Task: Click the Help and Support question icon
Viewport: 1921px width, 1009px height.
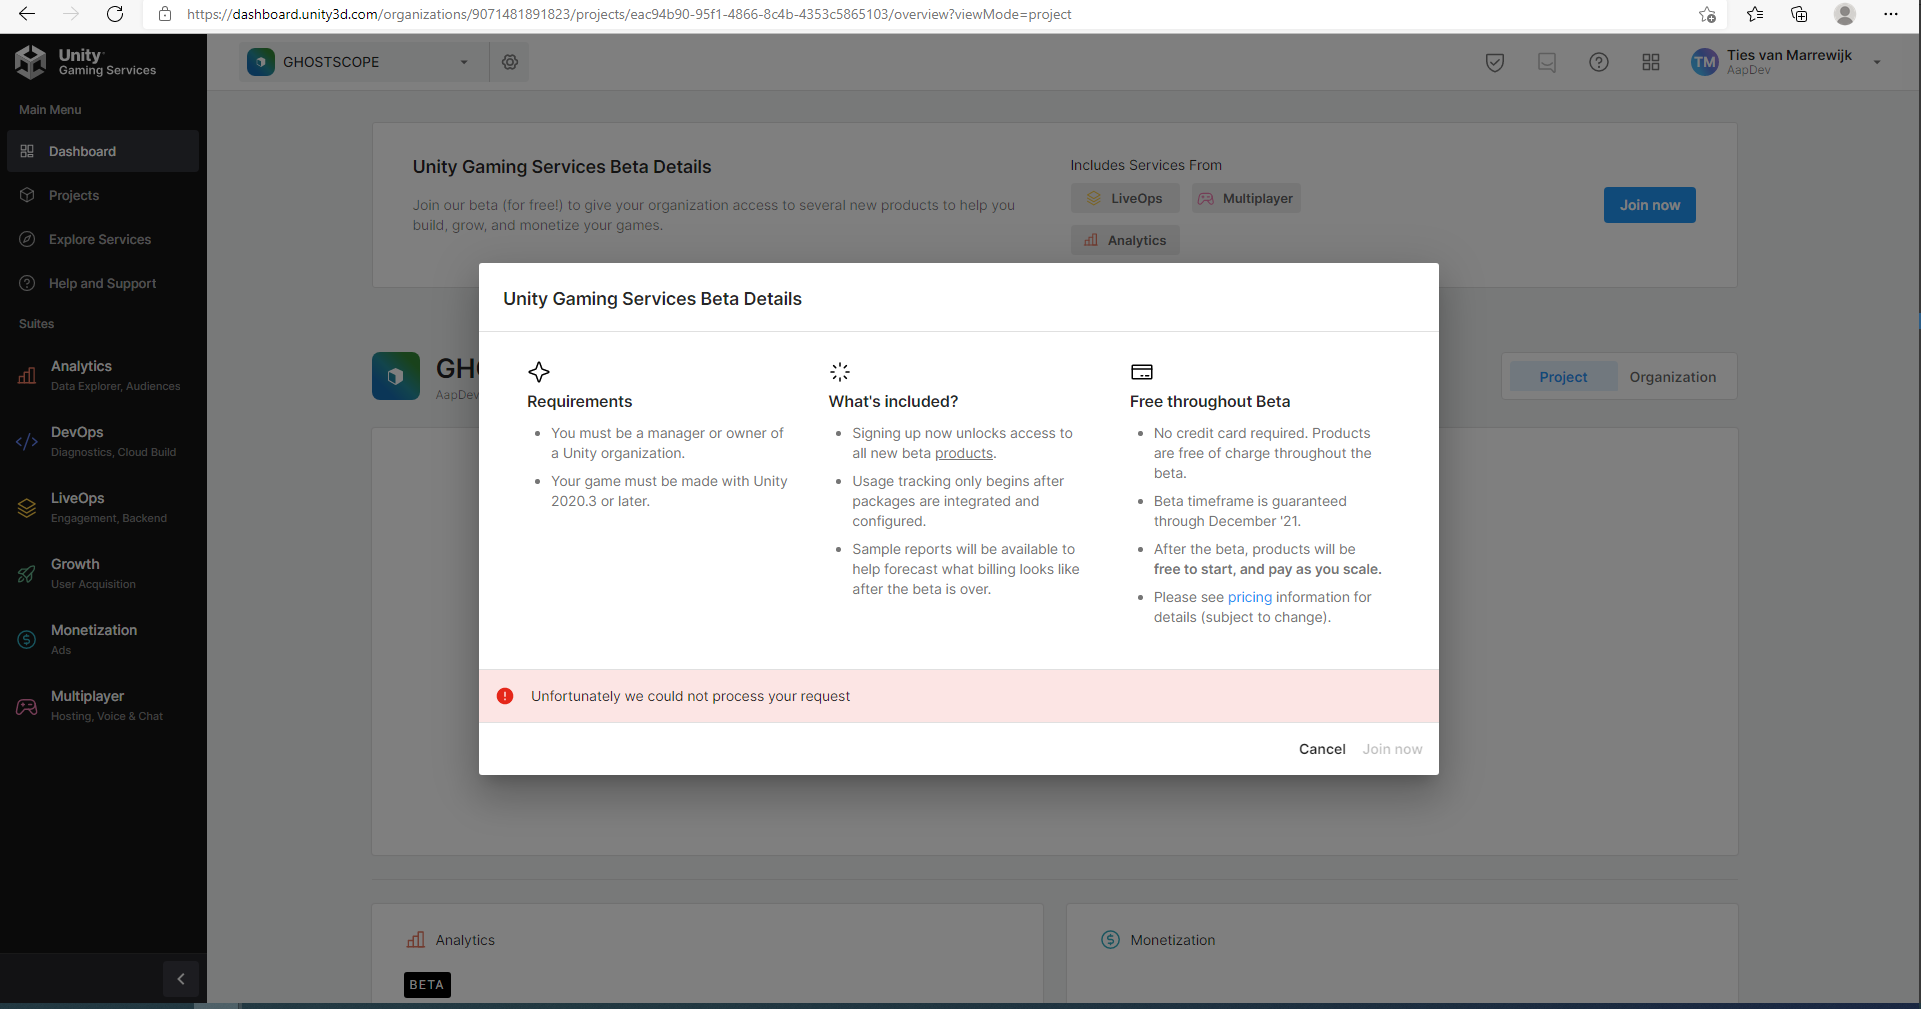Action: pyautogui.click(x=27, y=283)
